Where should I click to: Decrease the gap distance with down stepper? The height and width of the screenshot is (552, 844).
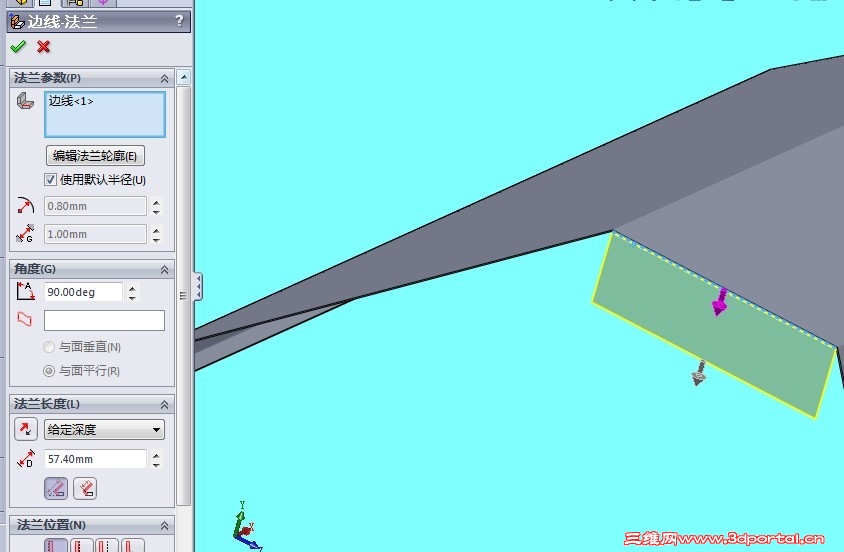coord(156,239)
